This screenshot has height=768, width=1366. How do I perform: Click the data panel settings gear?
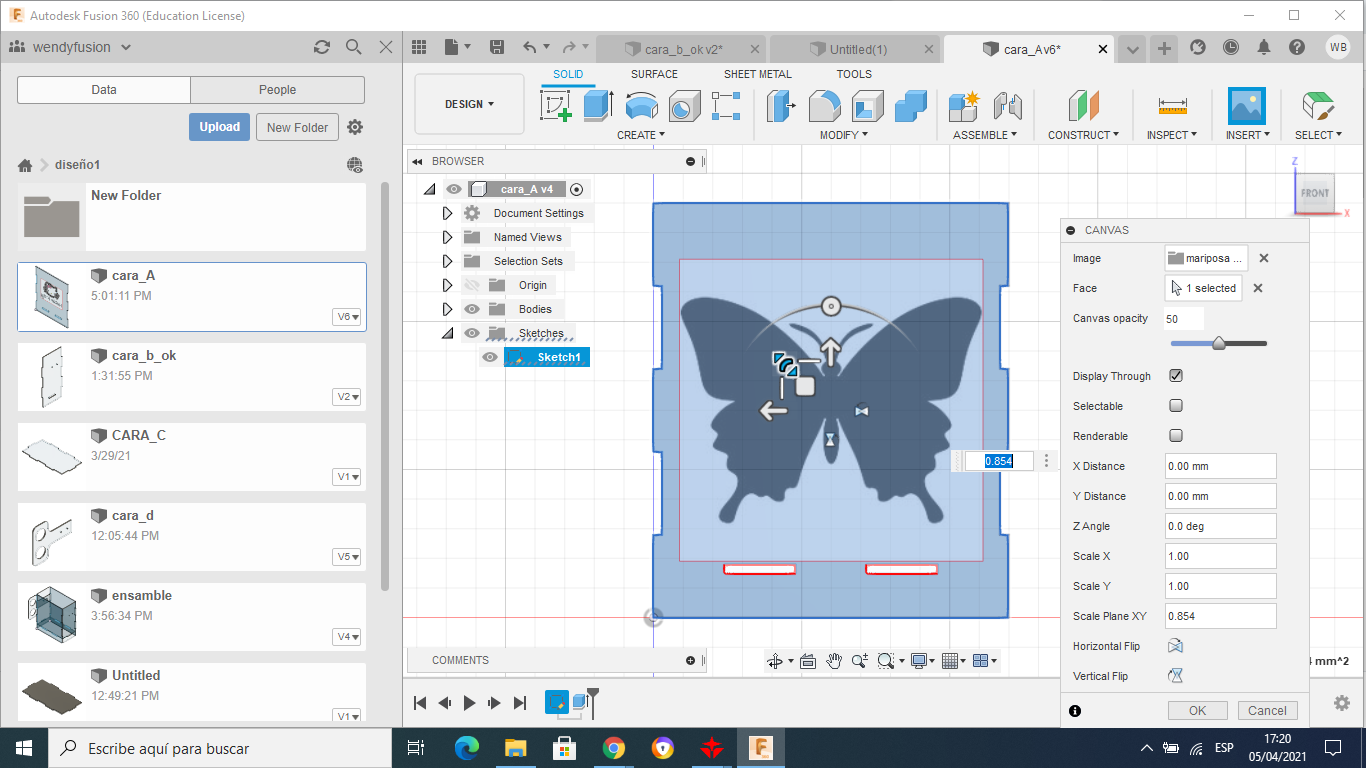(355, 127)
